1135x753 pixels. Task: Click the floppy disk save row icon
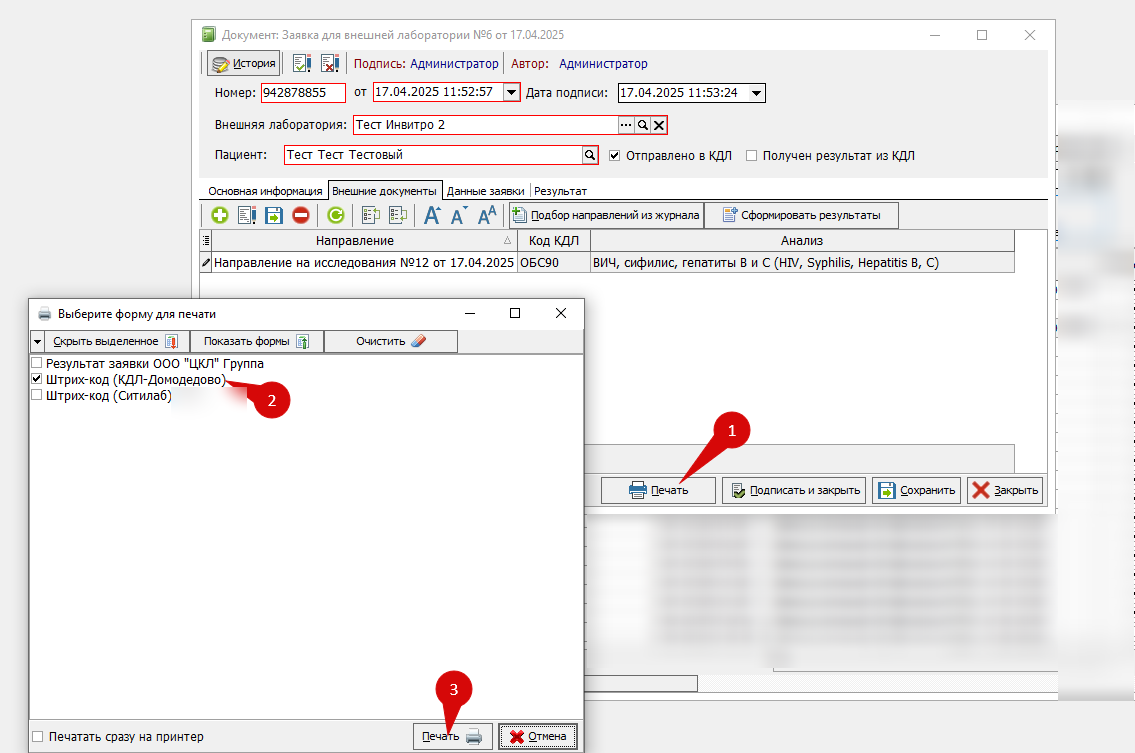click(x=274, y=215)
